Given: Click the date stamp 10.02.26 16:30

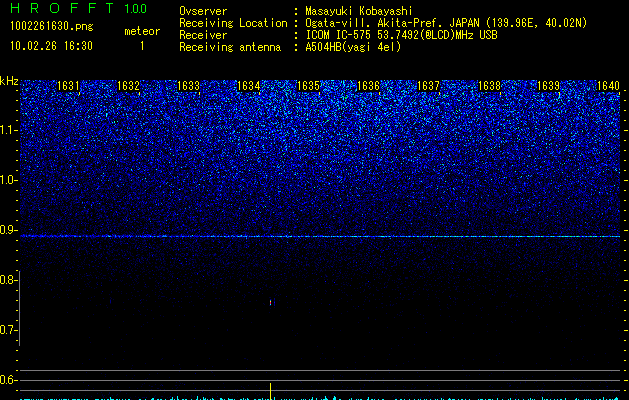Looking at the screenshot, I should click(51, 46).
